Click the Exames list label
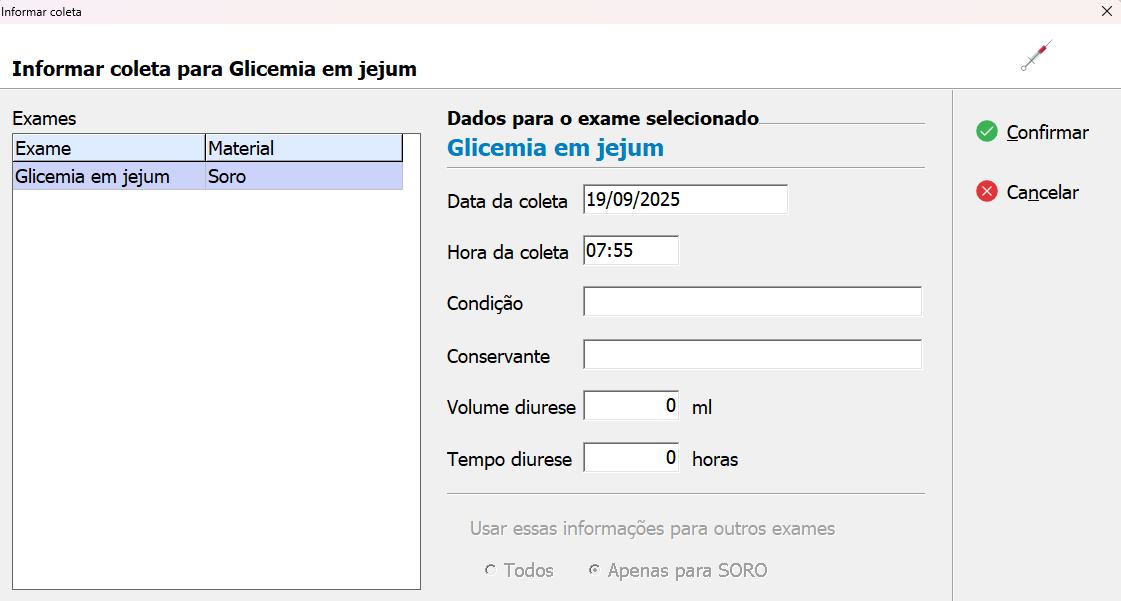Viewport: 1121px width, 601px height. tap(44, 119)
